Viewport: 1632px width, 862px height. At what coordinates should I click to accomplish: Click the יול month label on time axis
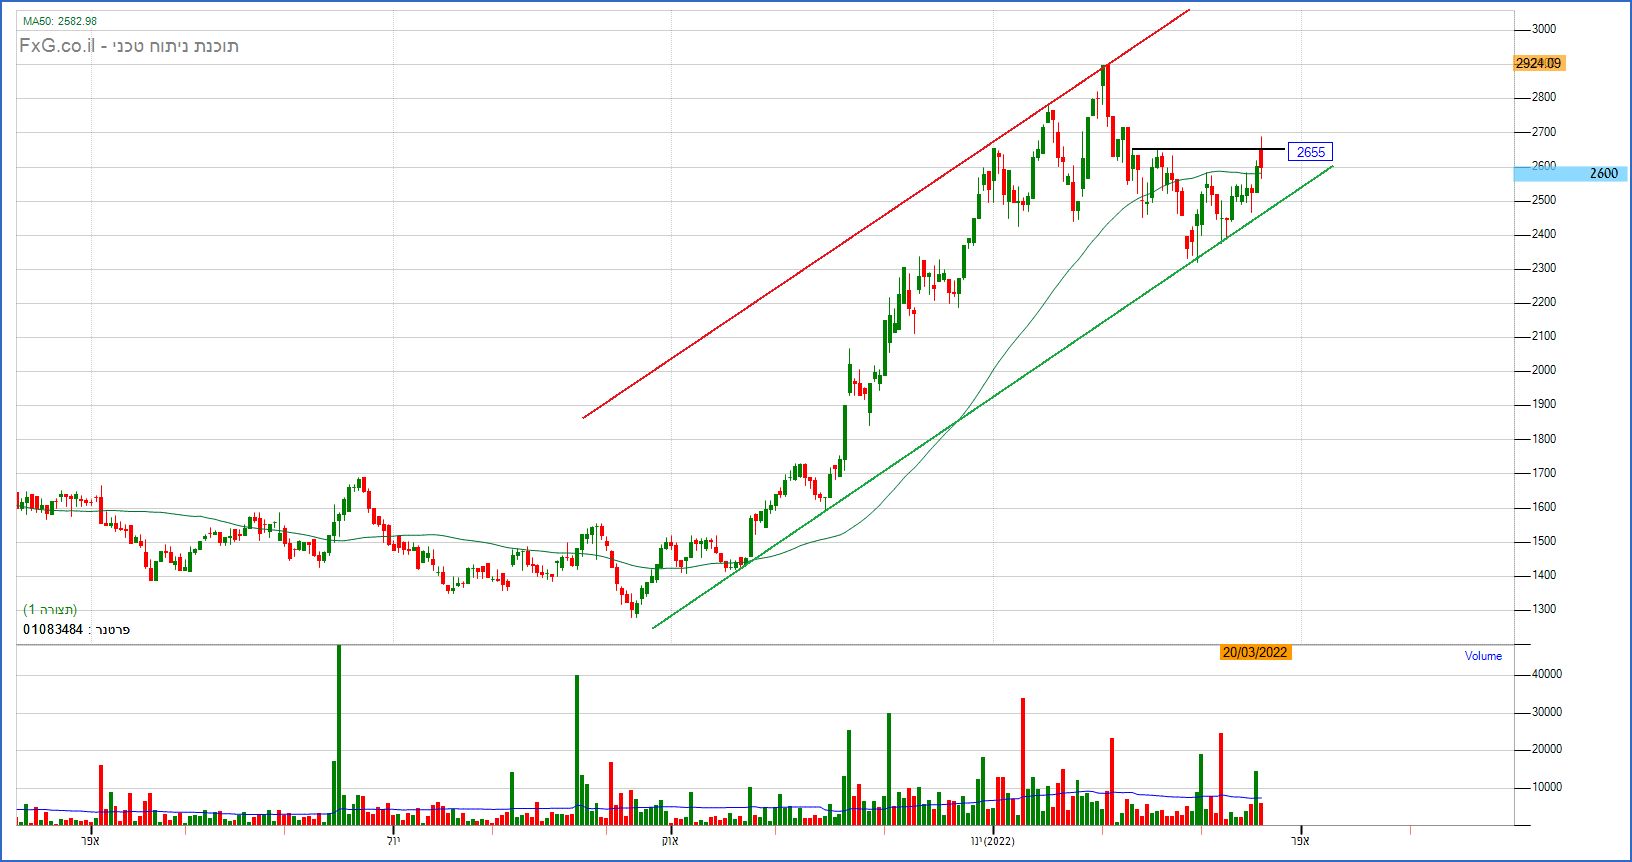393,841
